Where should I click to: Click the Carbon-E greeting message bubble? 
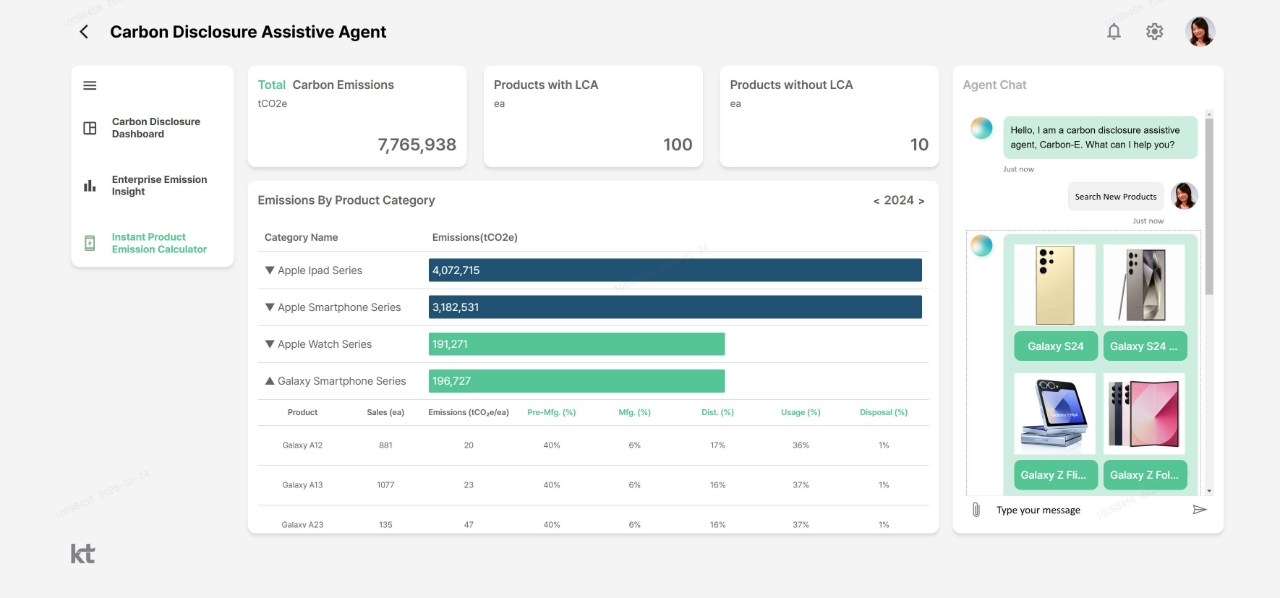coord(1100,137)
